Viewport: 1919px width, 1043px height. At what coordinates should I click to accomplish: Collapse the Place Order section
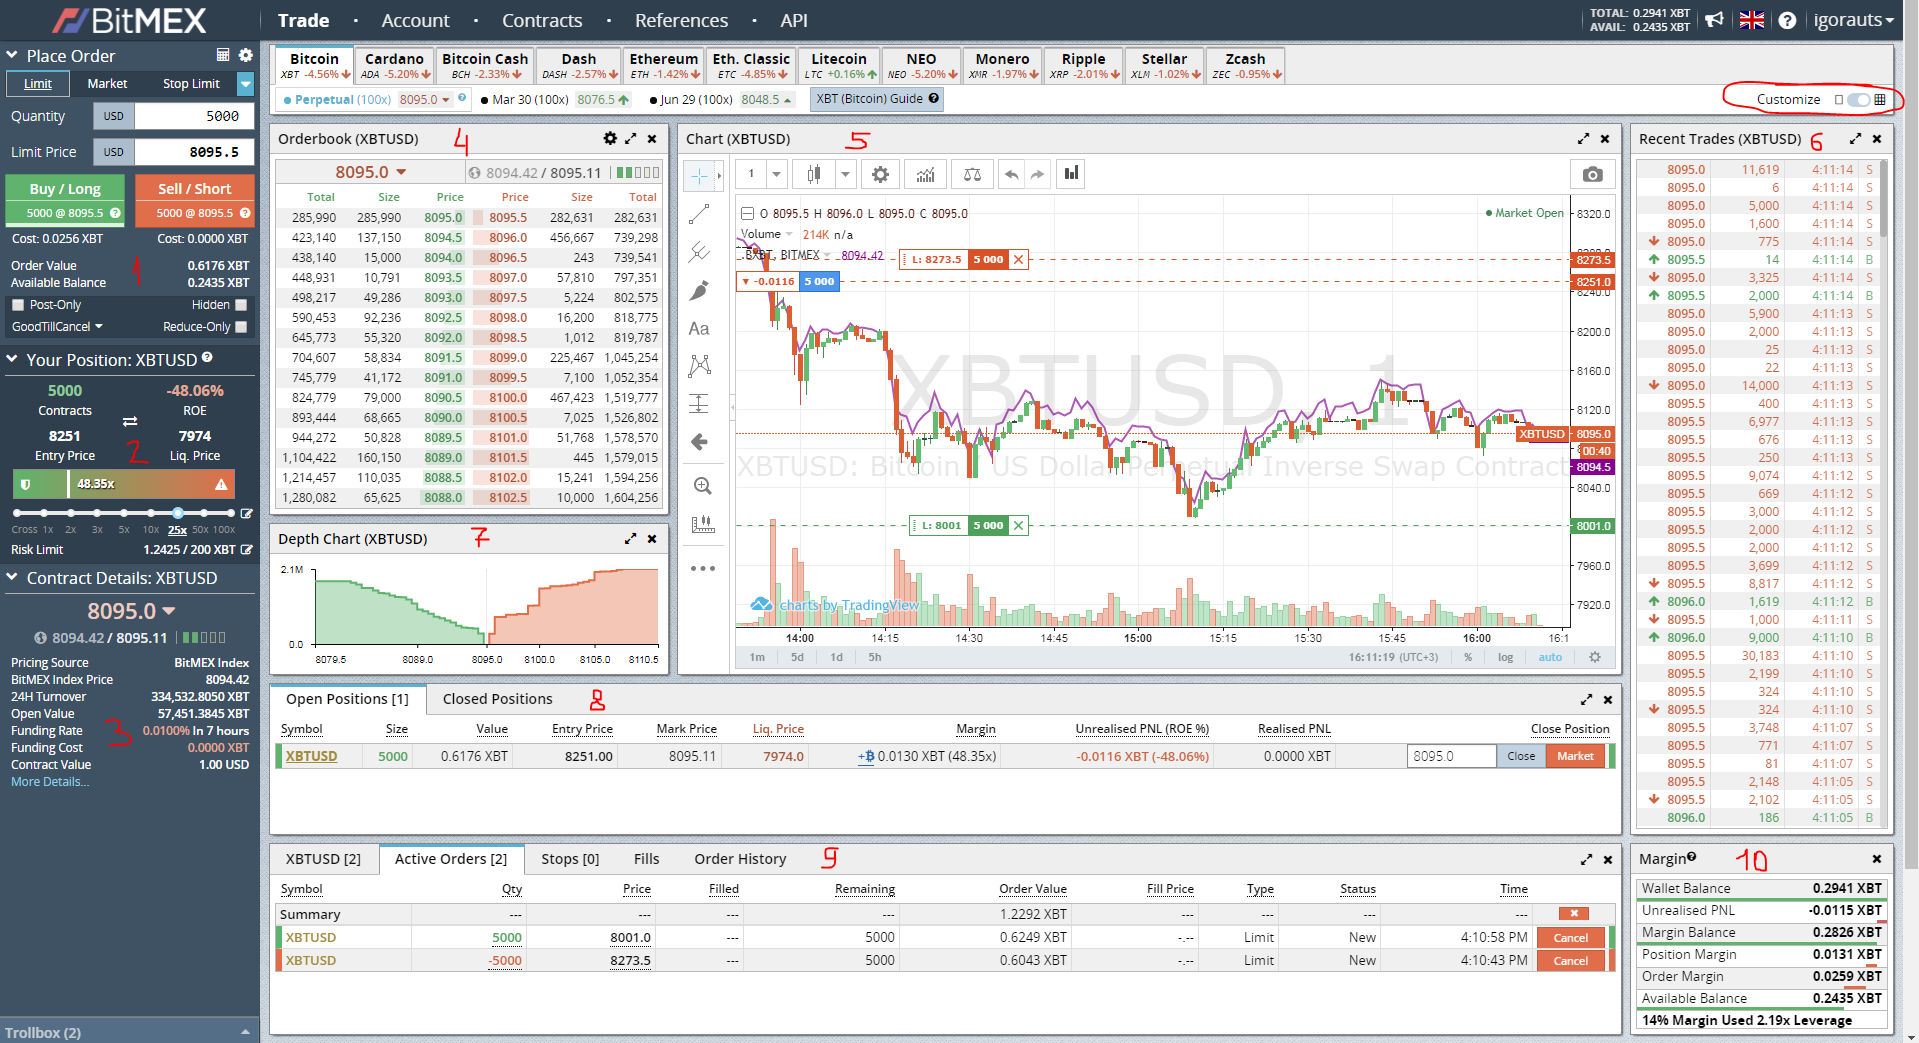(12, 55)
